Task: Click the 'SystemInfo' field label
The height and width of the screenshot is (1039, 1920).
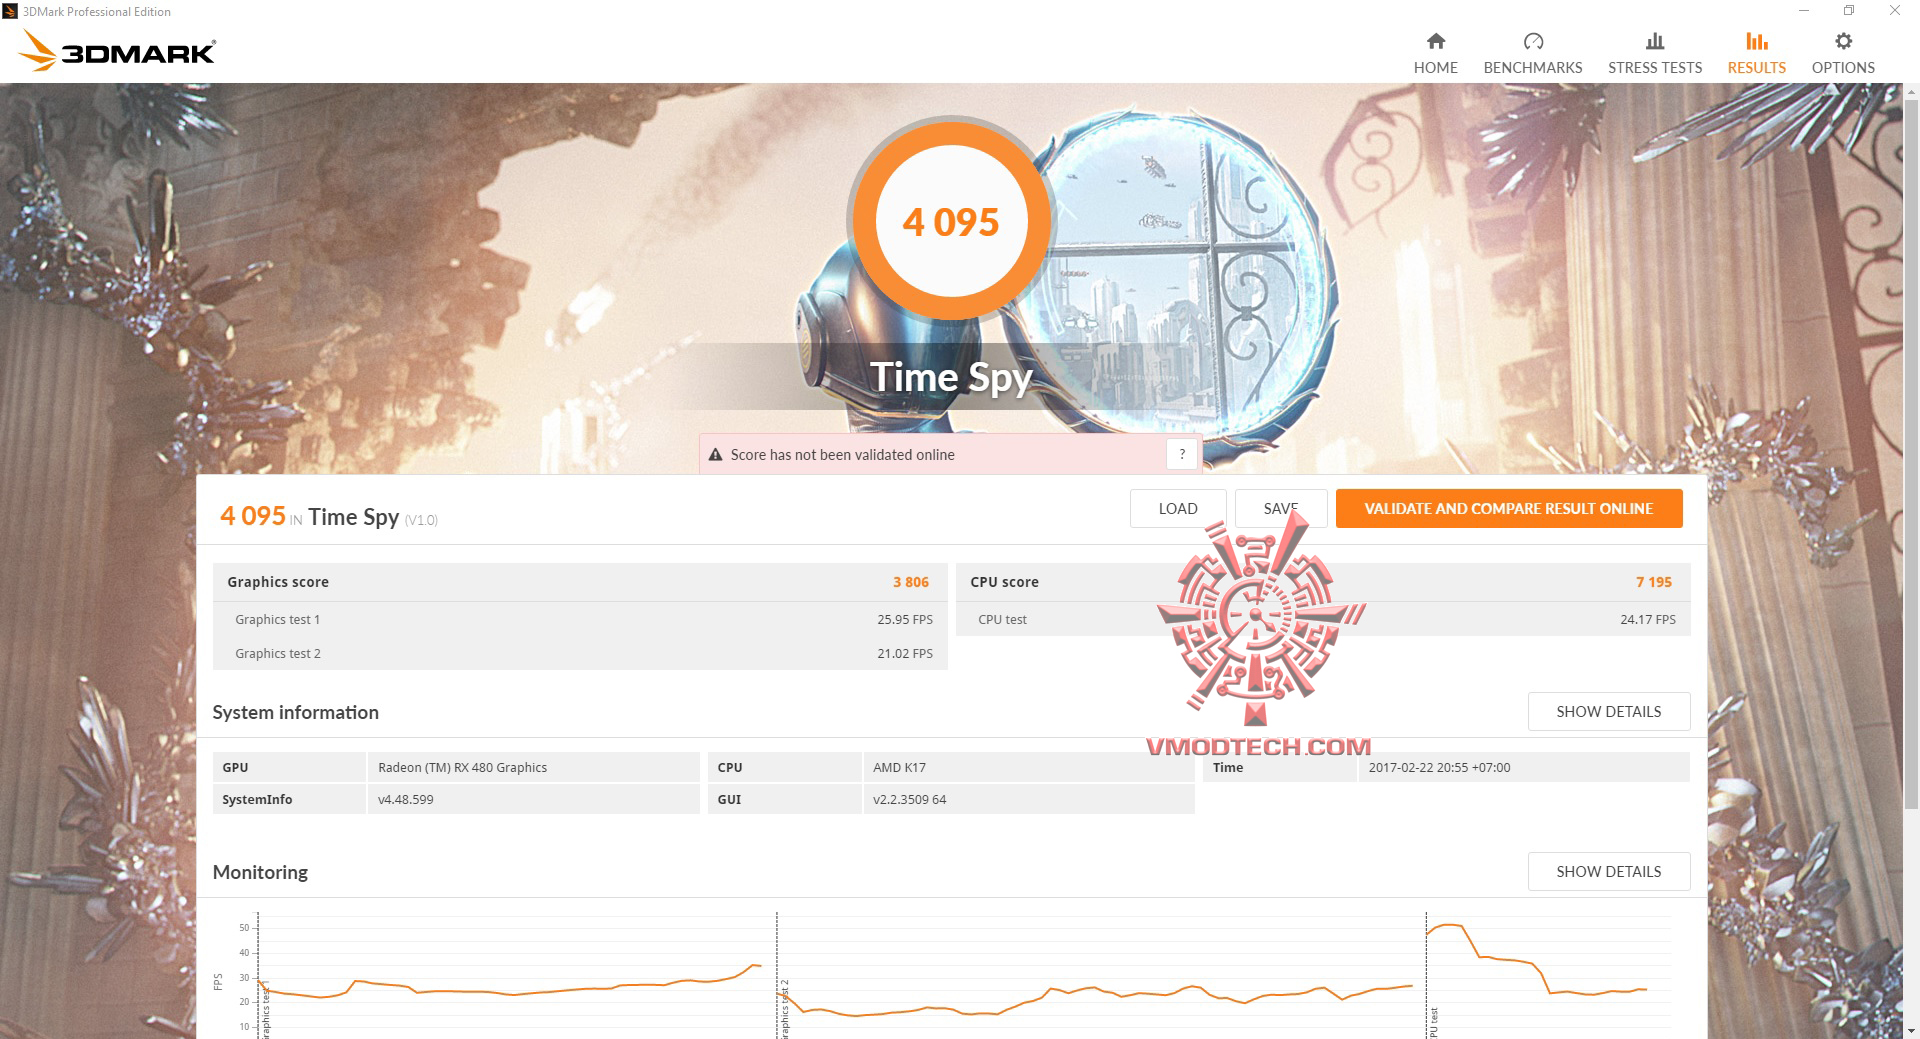Action: [x=257, y=799]
